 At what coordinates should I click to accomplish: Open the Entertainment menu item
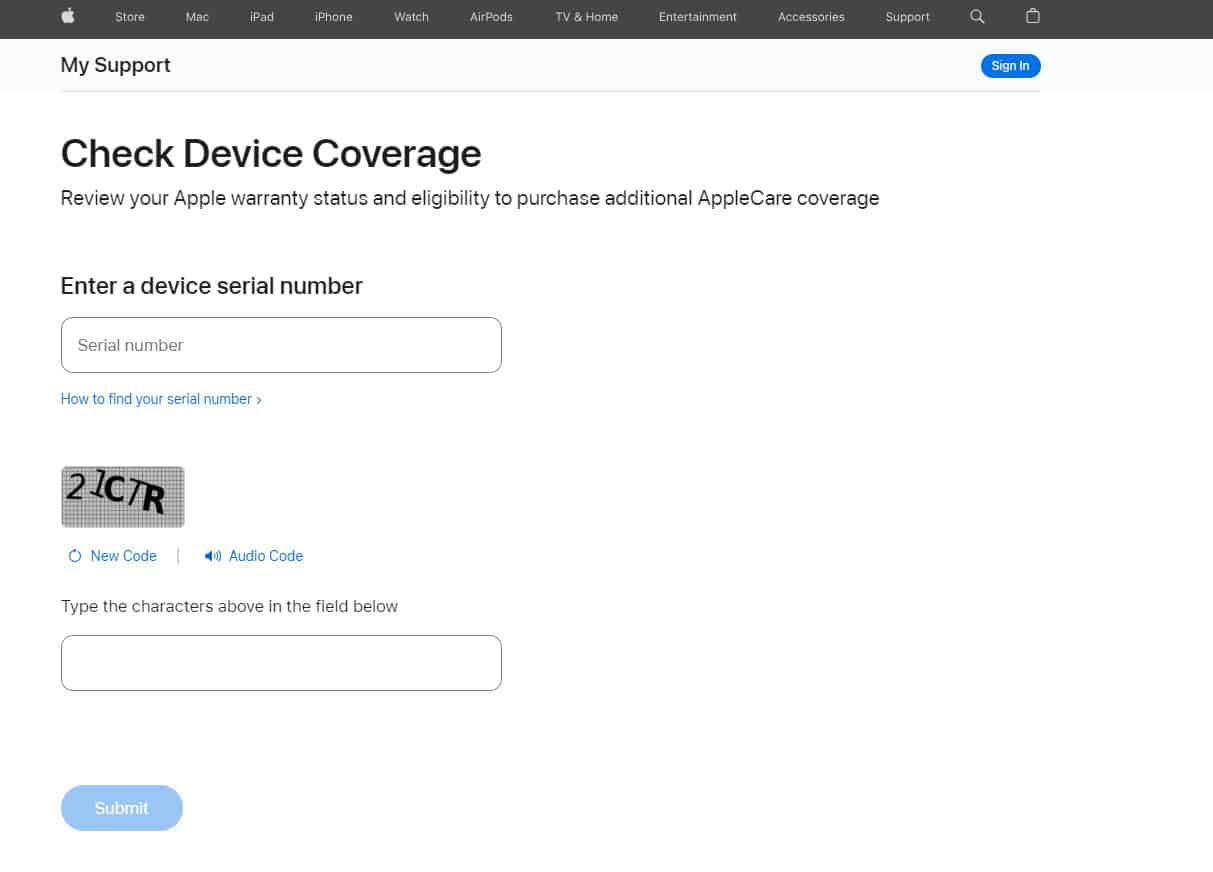697,17
